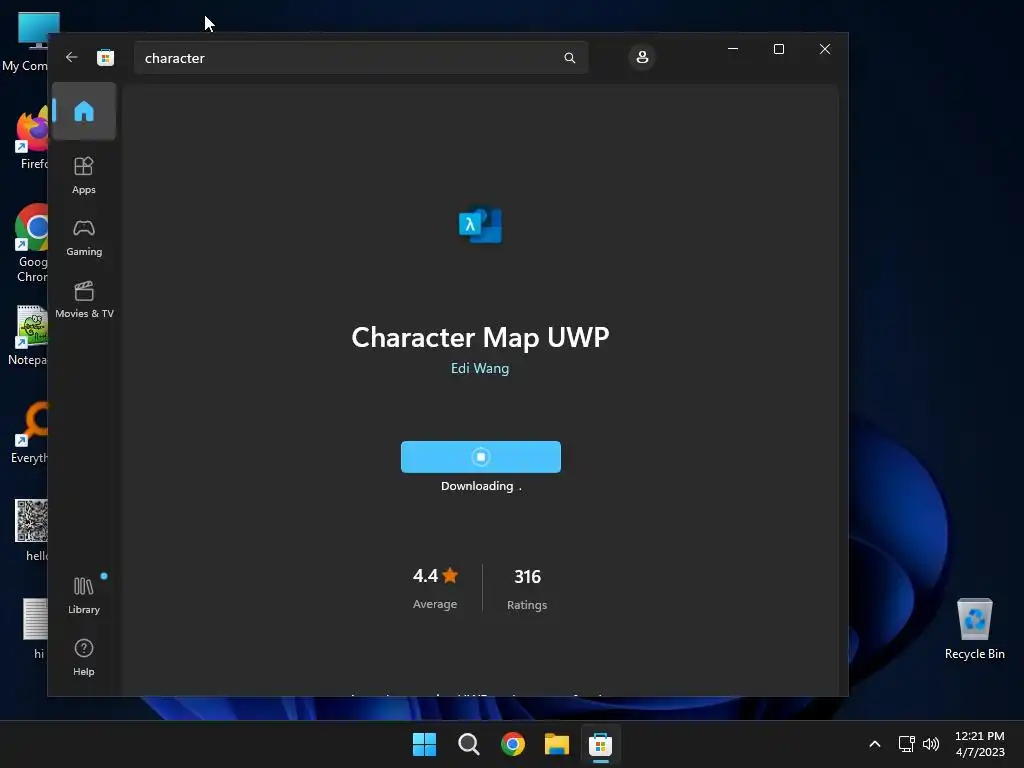Click the Character Map UWP title
Screen dimensions: 1024x768
481,338
